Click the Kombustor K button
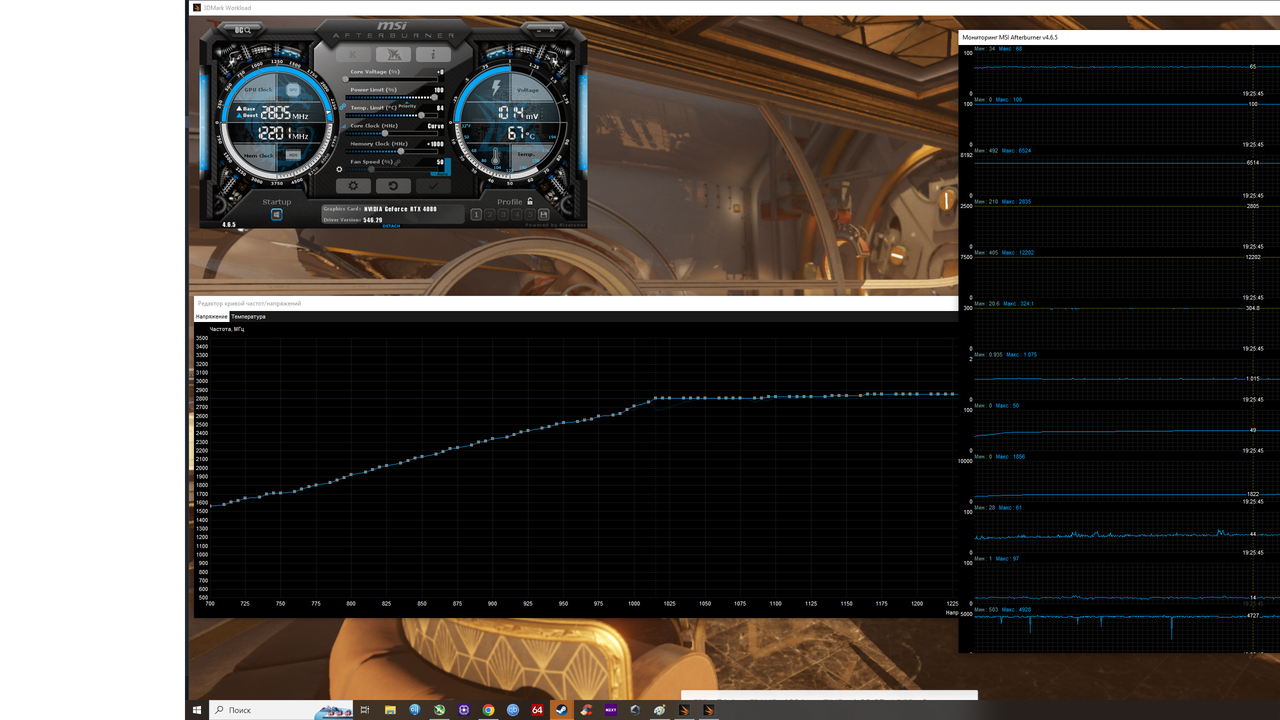The image size is (1280, 720). (x=353, y=54)
